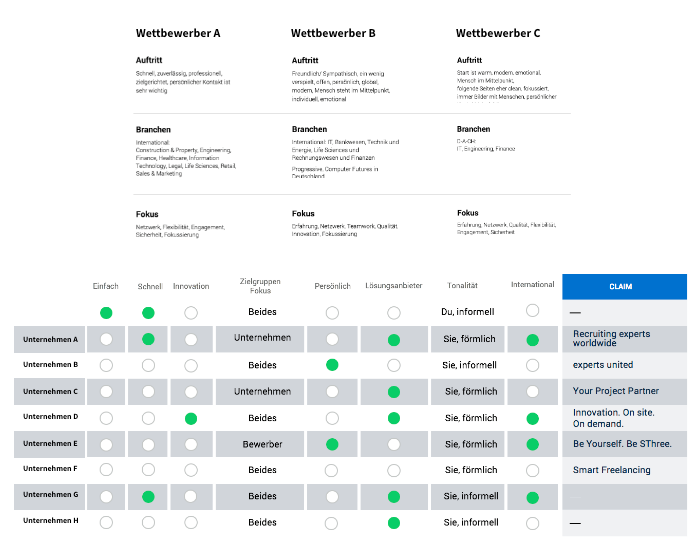Toggle Unternehmen G's Lösungsanbieter circle
The image size is (700, 543).
point(394,497)
